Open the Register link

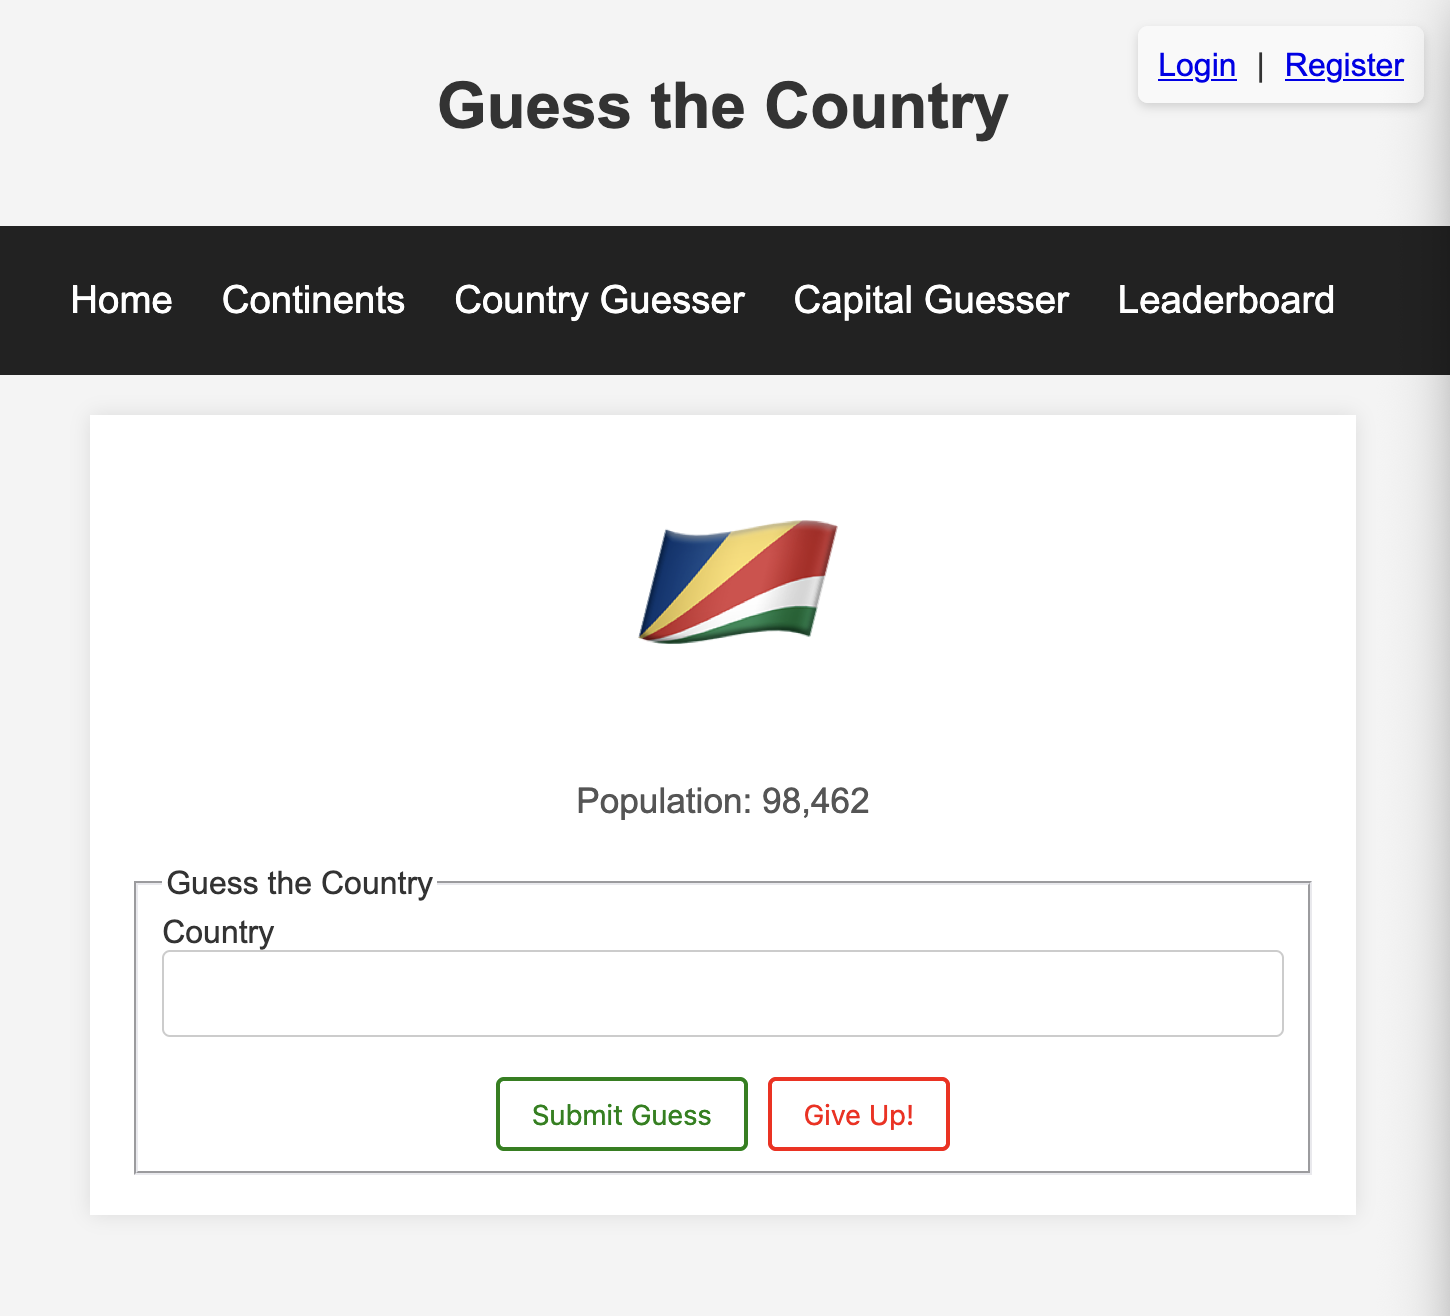(x=1344, y=64)
